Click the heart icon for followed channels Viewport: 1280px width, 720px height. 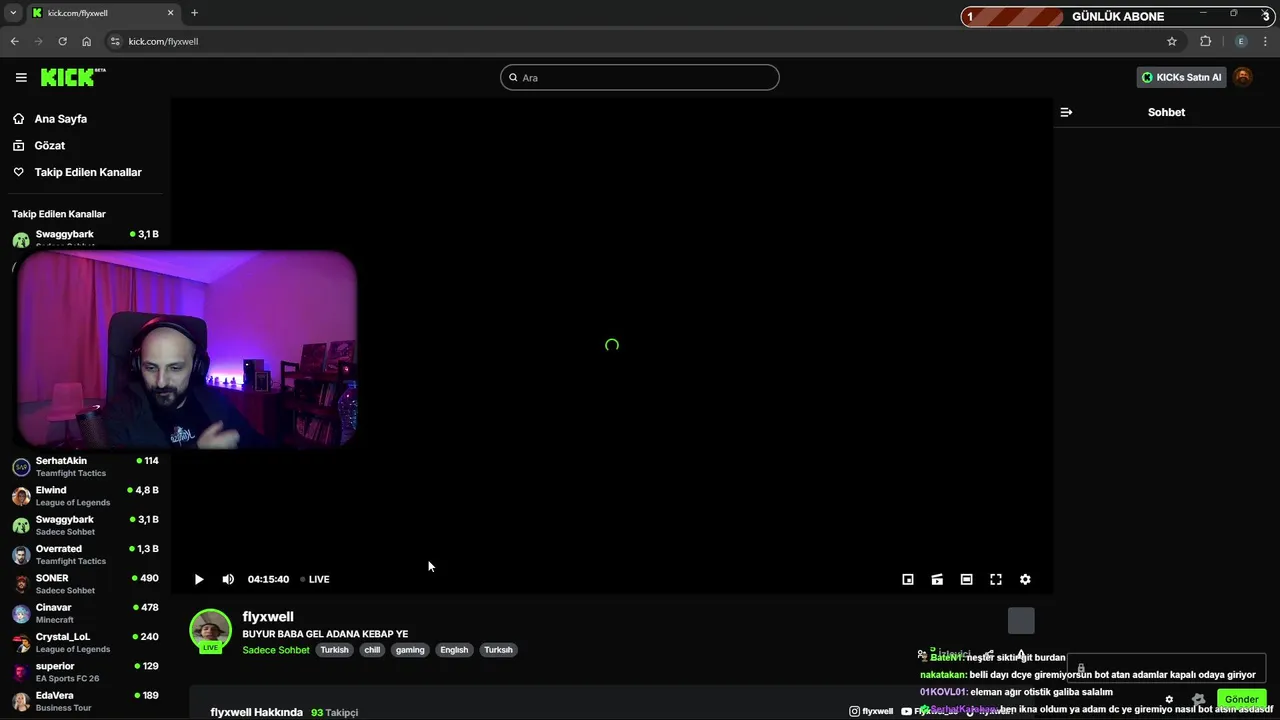(x=19, y=172)
